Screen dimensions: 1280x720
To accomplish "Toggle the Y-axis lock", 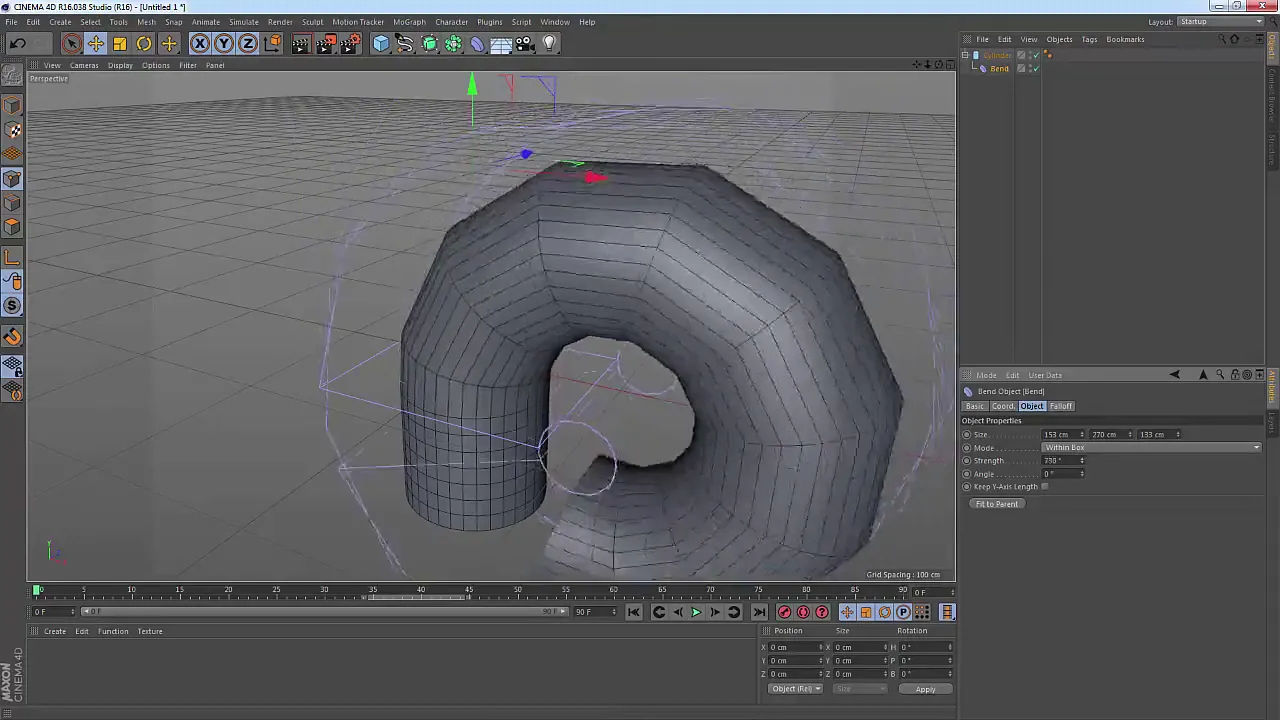I will point(224,43).
